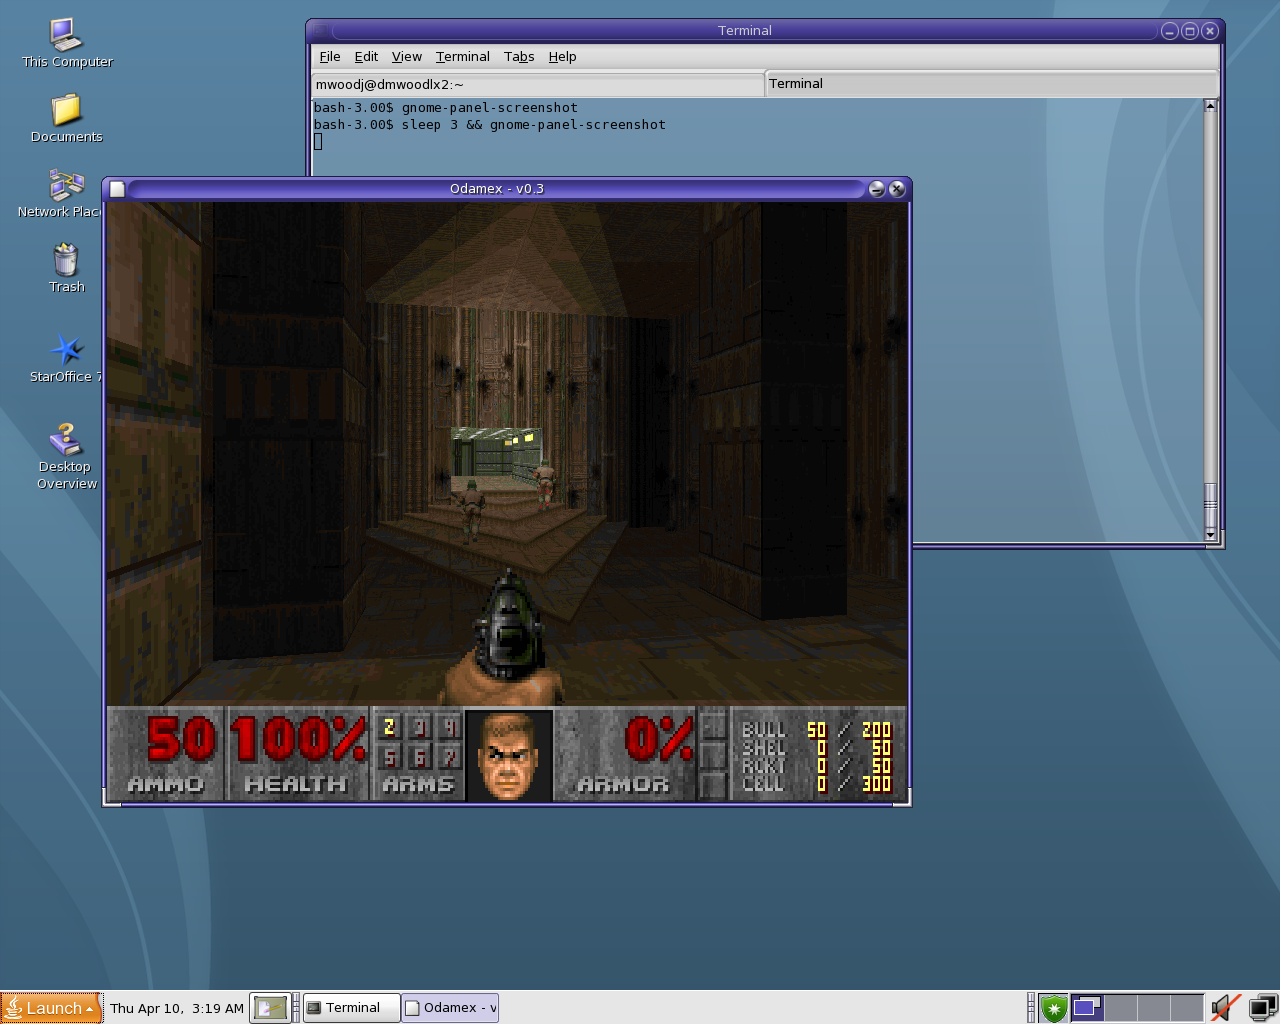1280x1024 pixels.
Task: Click the green shield update icon
Action: click(x=1053, y=1008)
